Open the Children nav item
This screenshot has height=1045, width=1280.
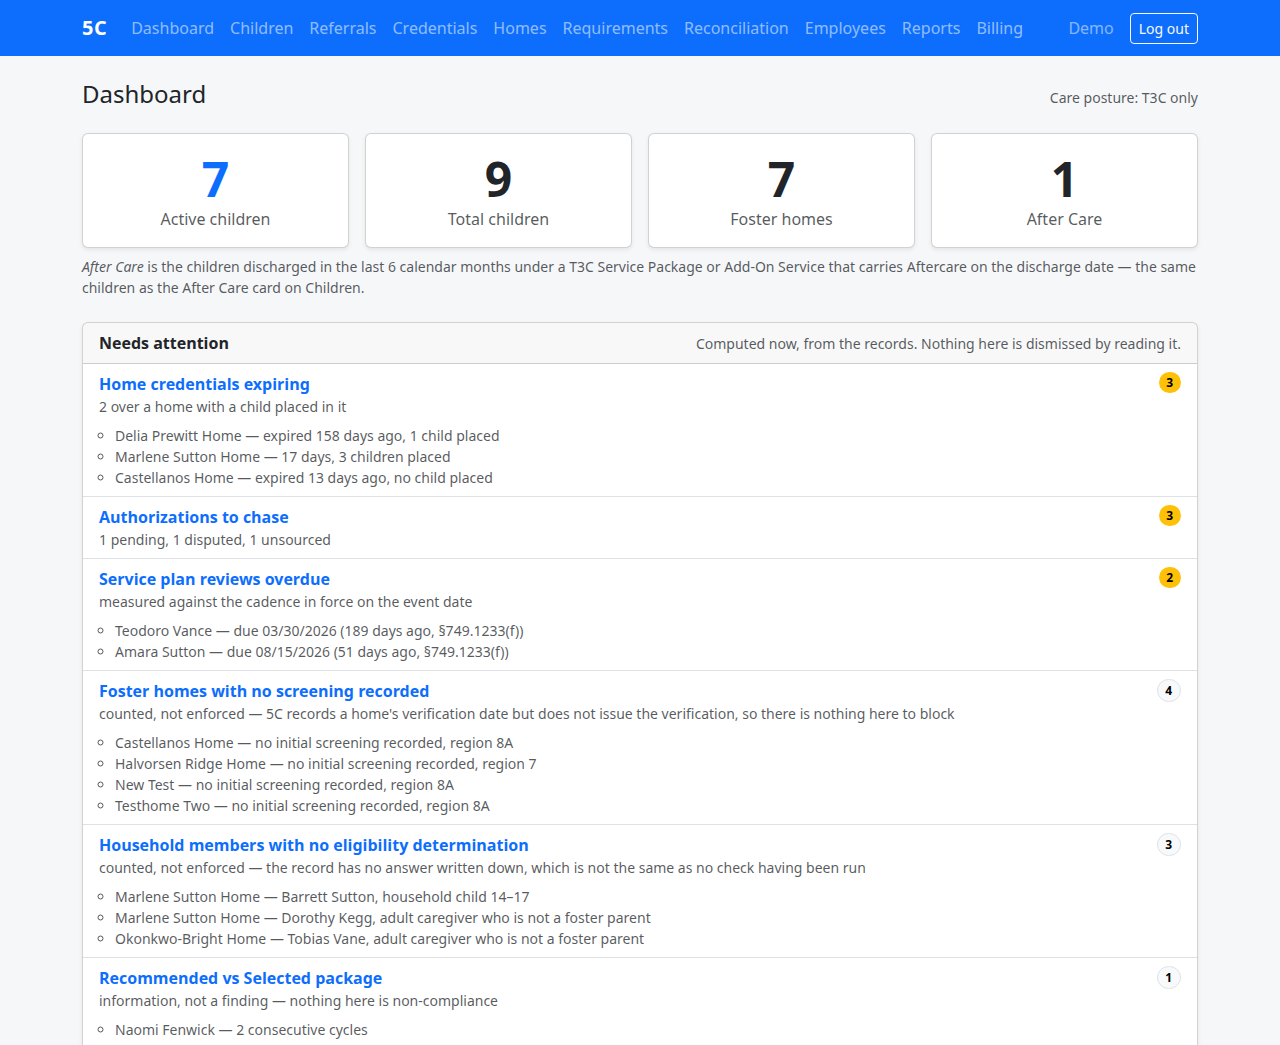pos(261,28)
